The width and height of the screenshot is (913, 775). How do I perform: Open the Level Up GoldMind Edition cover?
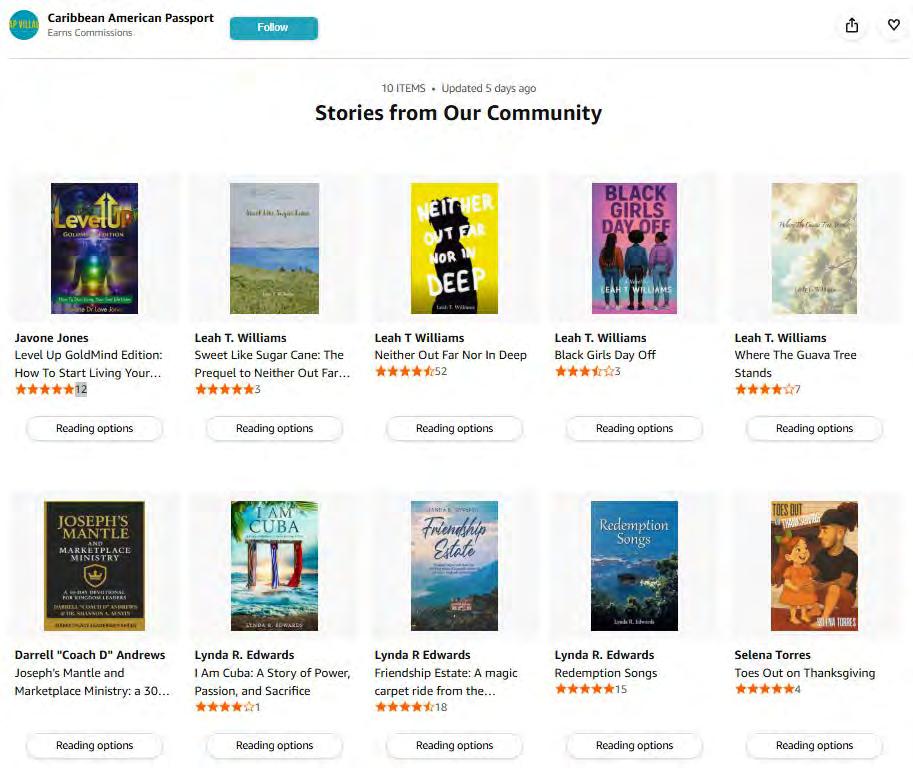pos(94,248)
